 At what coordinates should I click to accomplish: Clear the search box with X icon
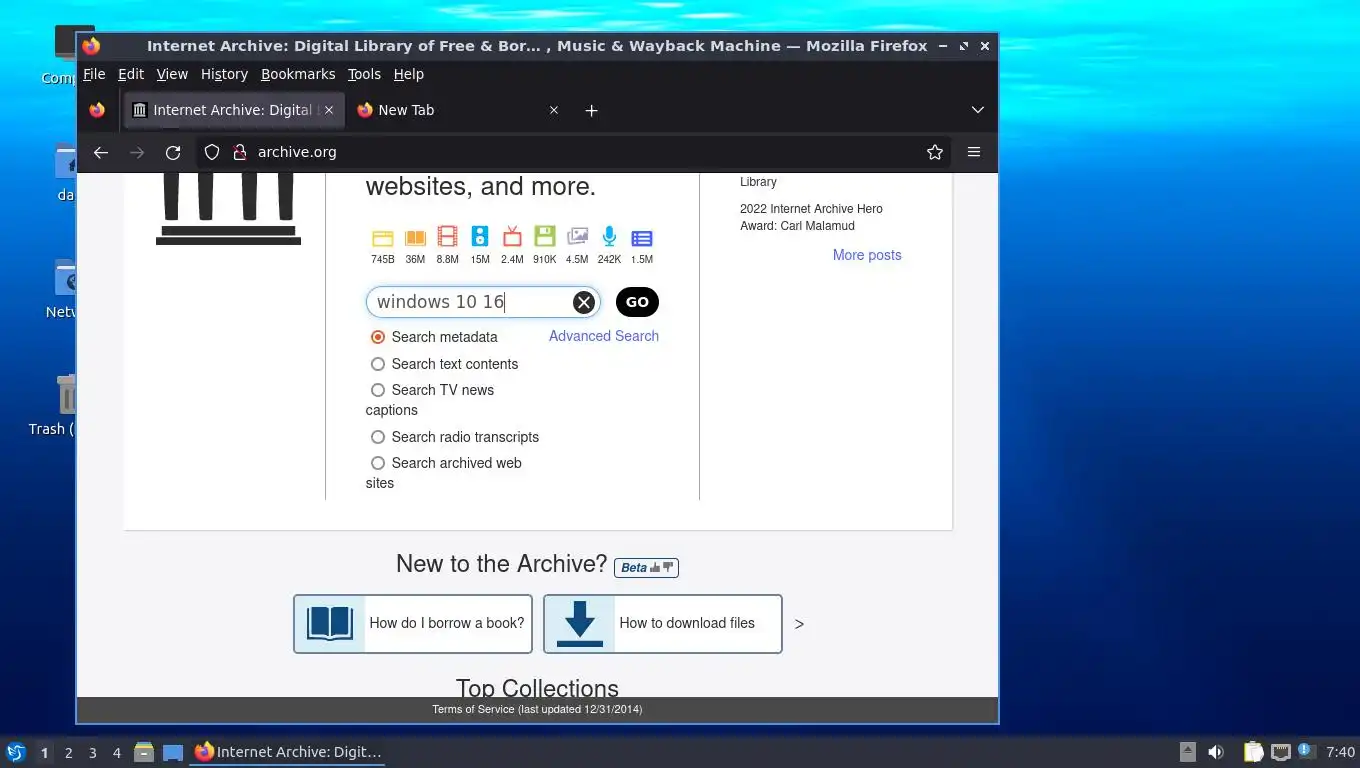point(584,302)
